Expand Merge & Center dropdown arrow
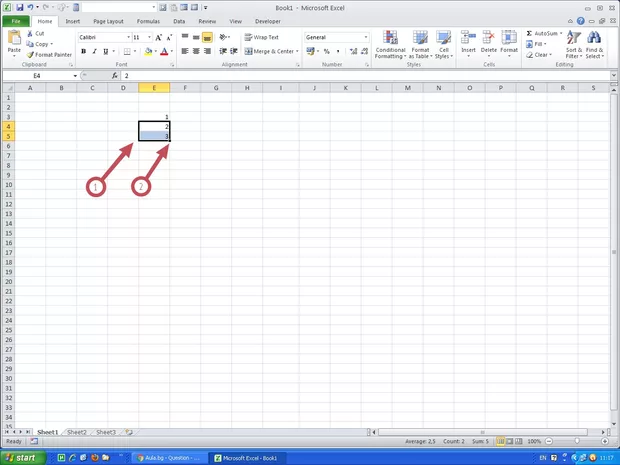This screenshot has width=620, height=465. [297, 51]
